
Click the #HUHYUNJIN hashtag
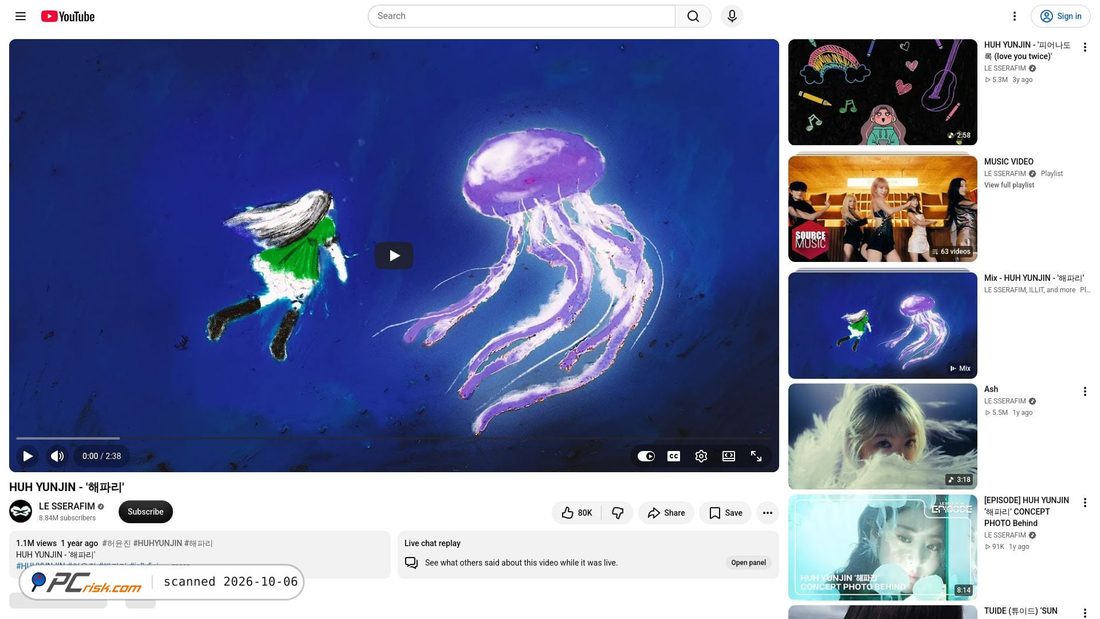click(x=157, y=543)
